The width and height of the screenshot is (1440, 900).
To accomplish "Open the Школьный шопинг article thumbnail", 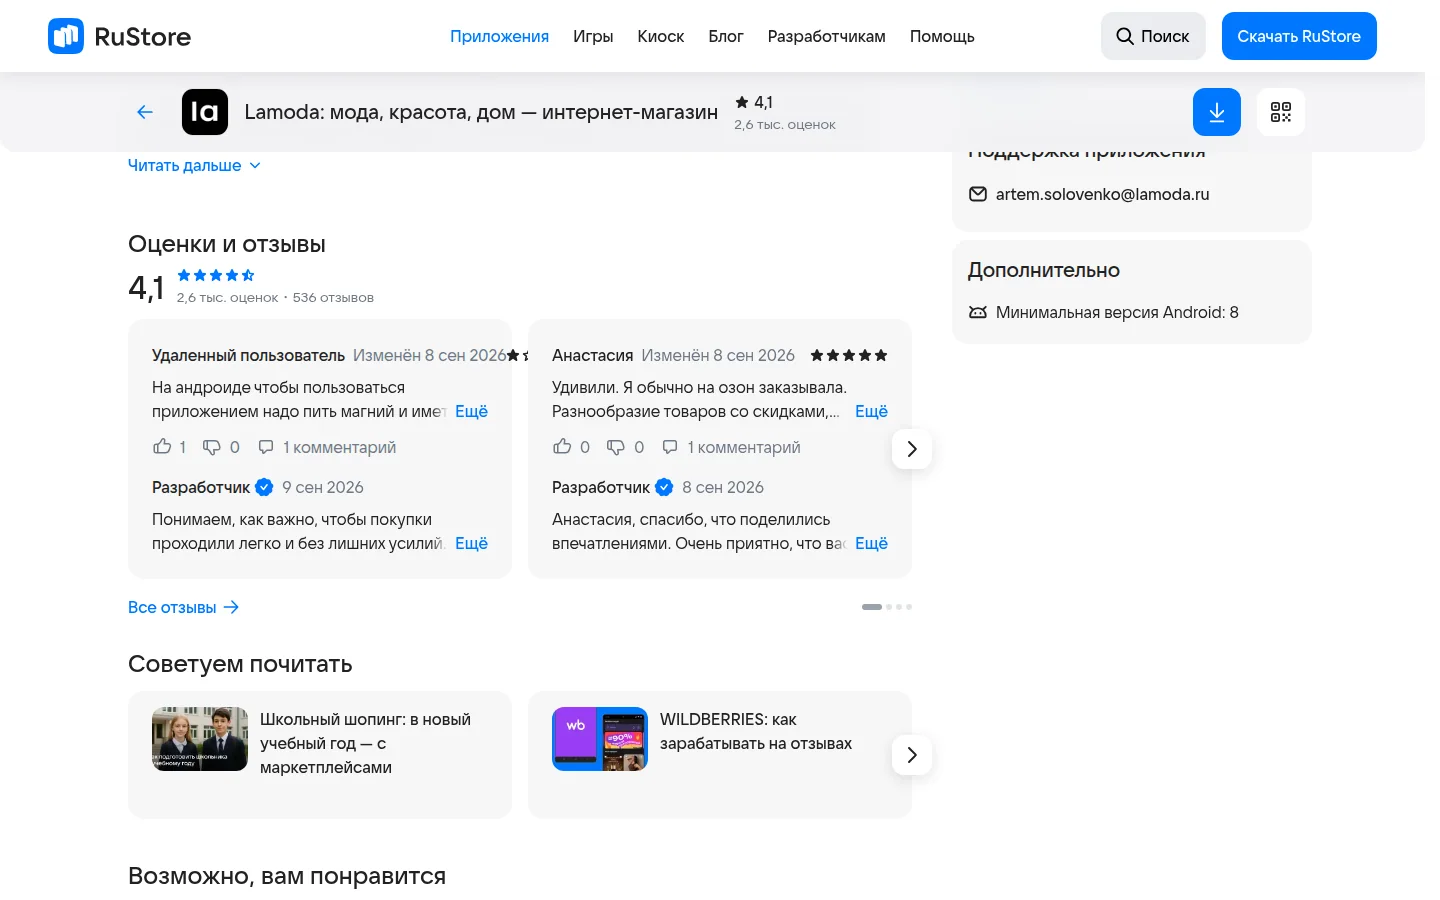I will pos(200,739).
